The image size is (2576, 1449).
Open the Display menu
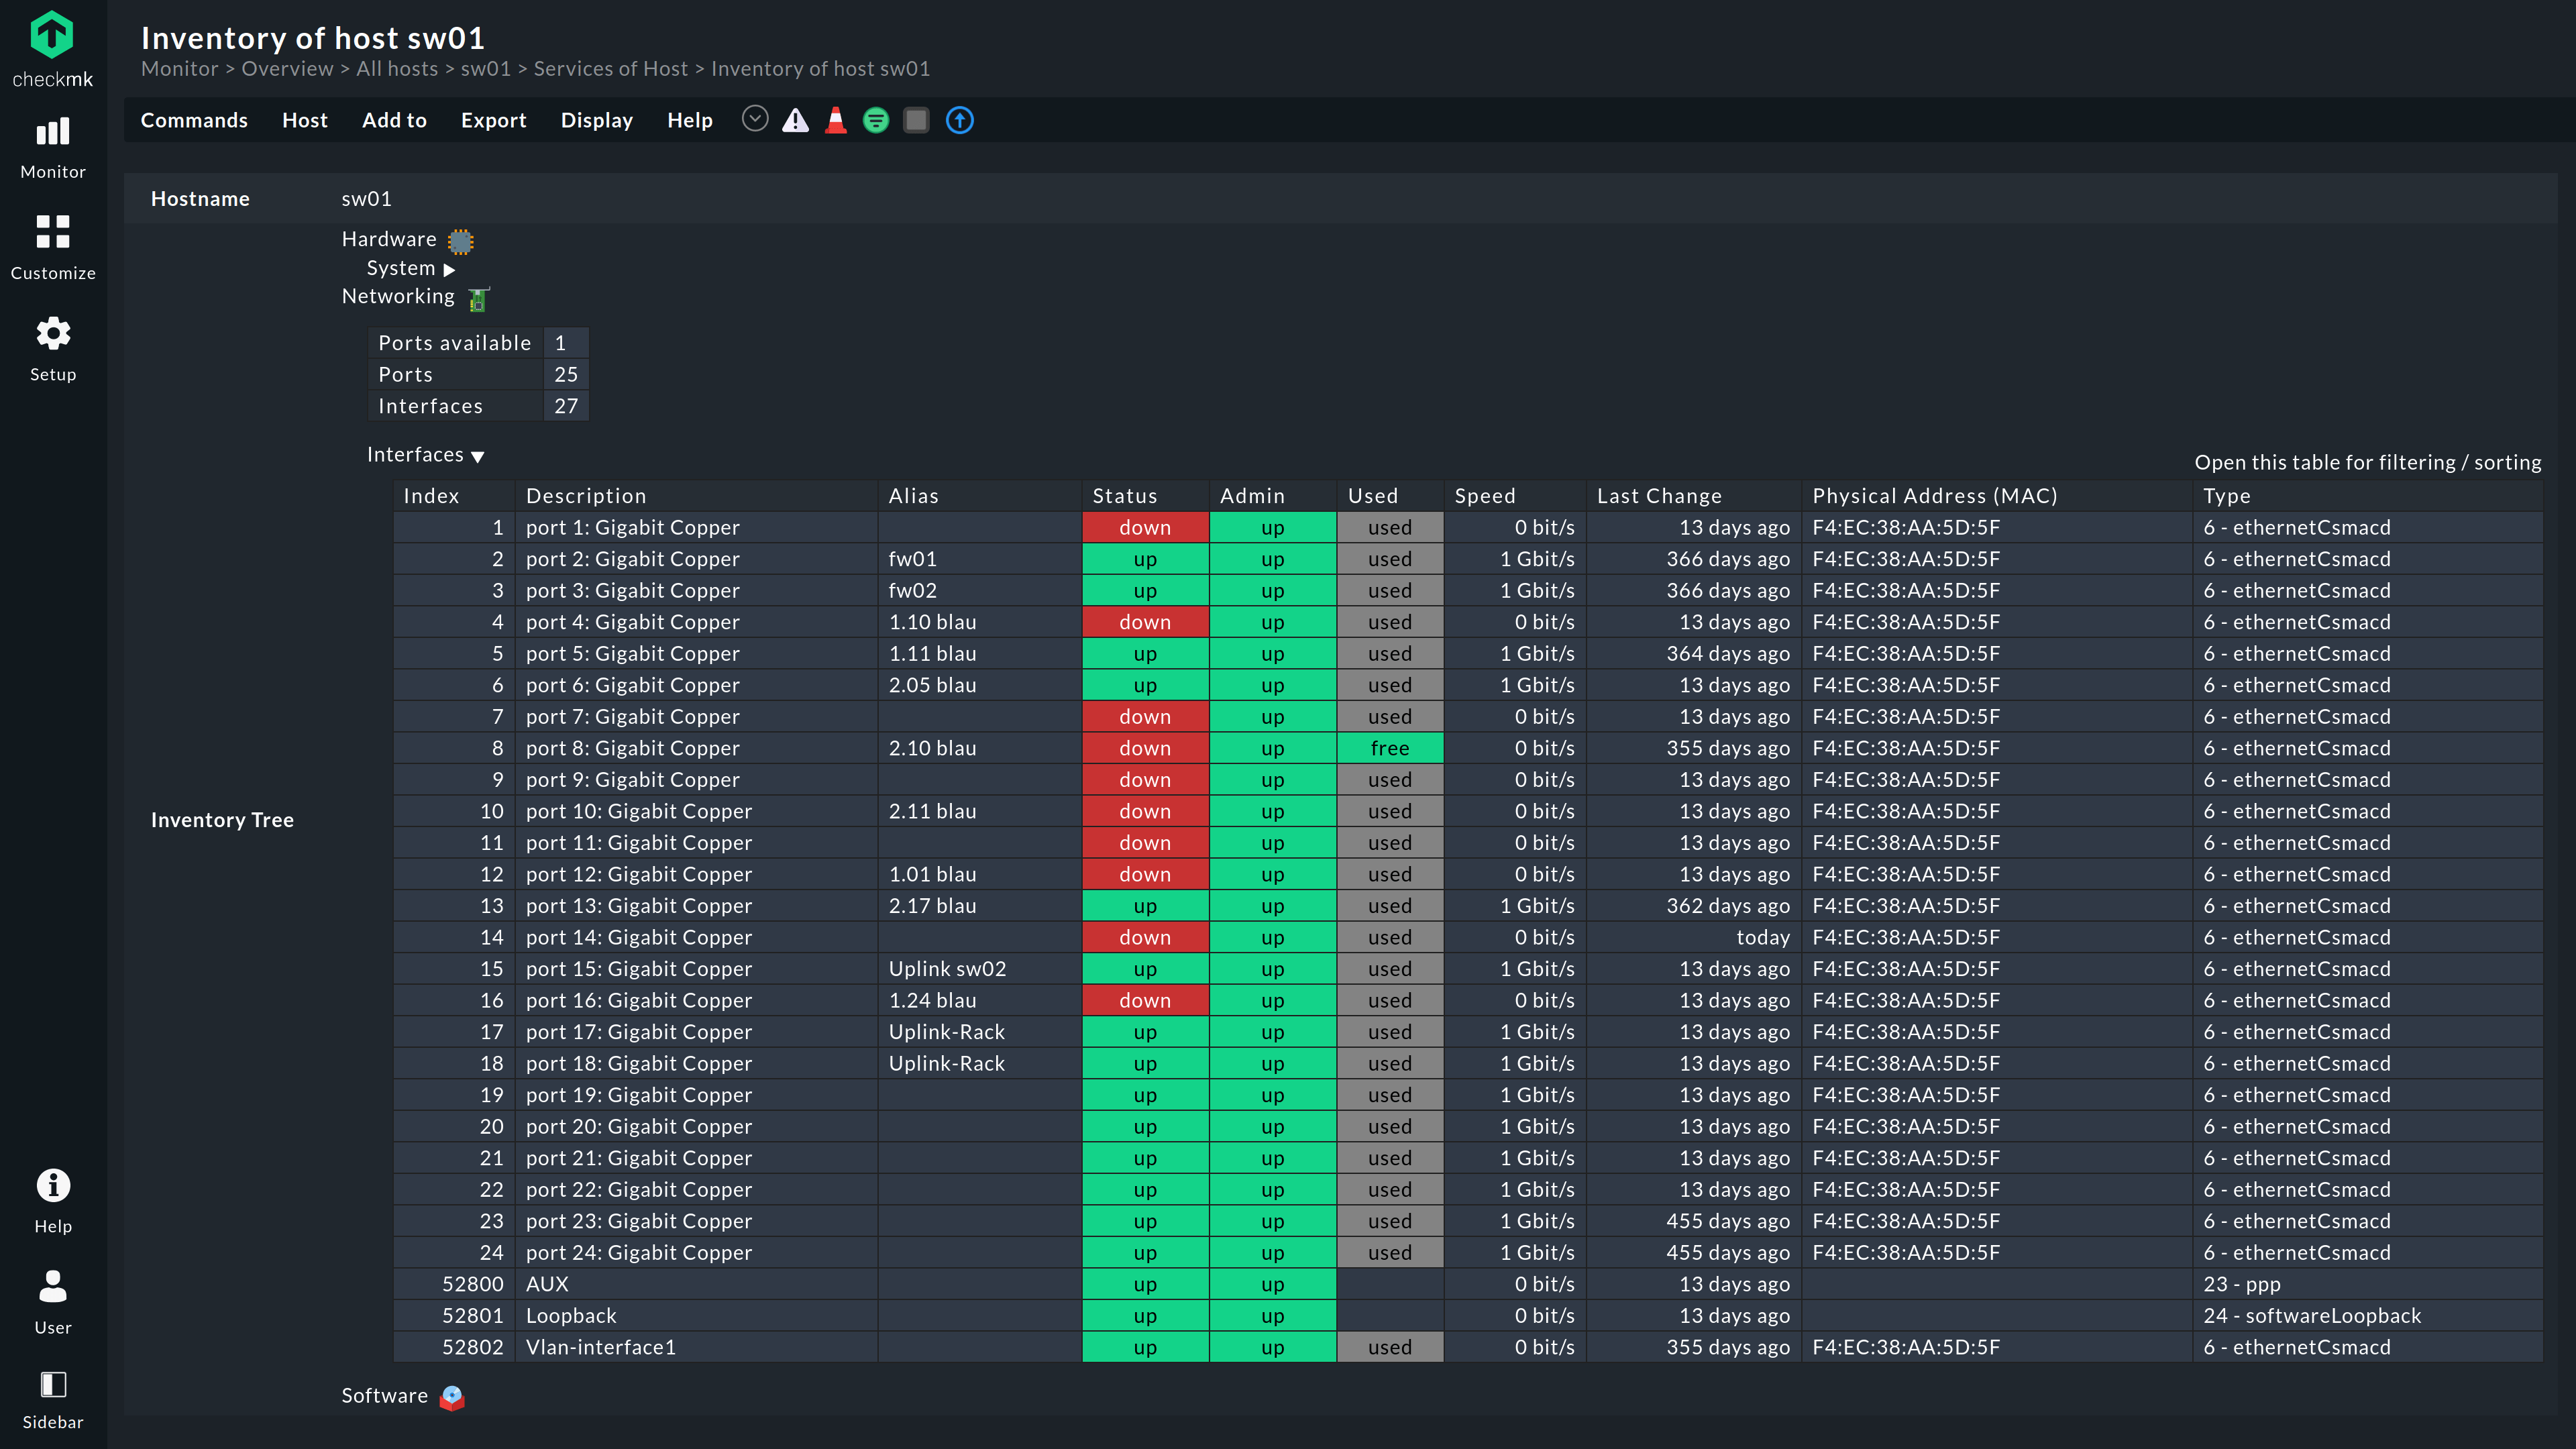[596, 120]
